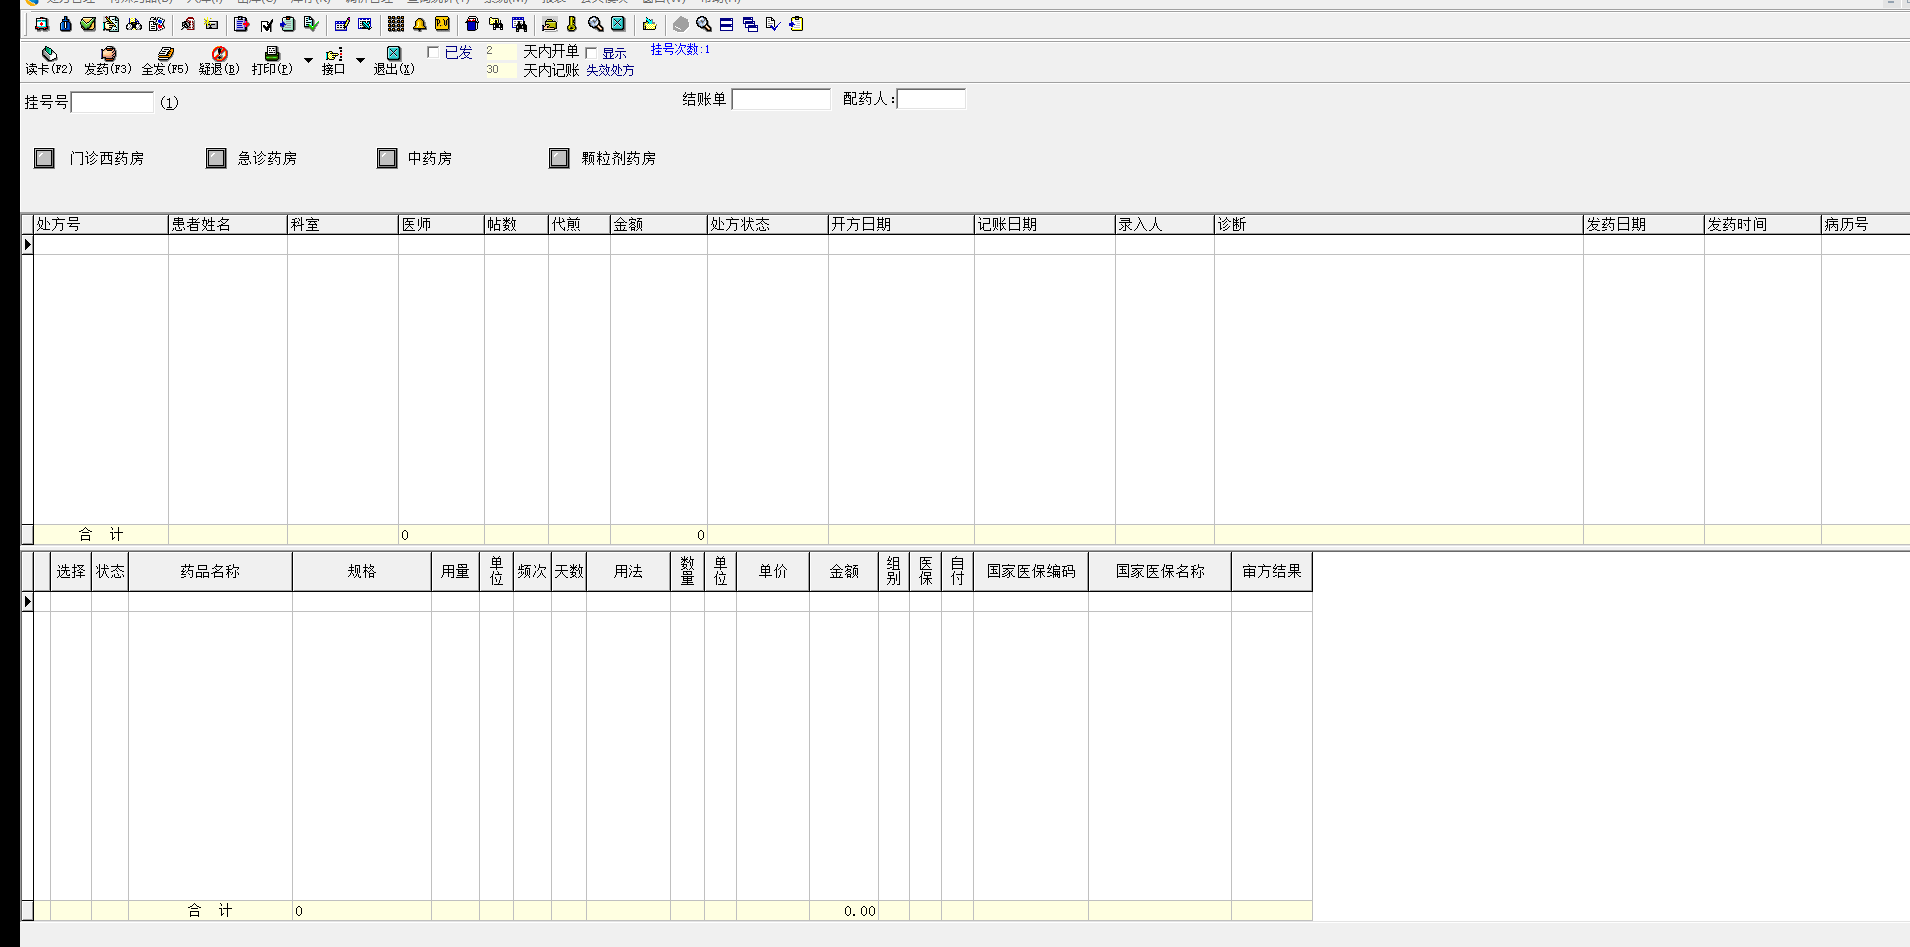Click the 医师 column header
Screen dimensions: 1910x947
441,224
